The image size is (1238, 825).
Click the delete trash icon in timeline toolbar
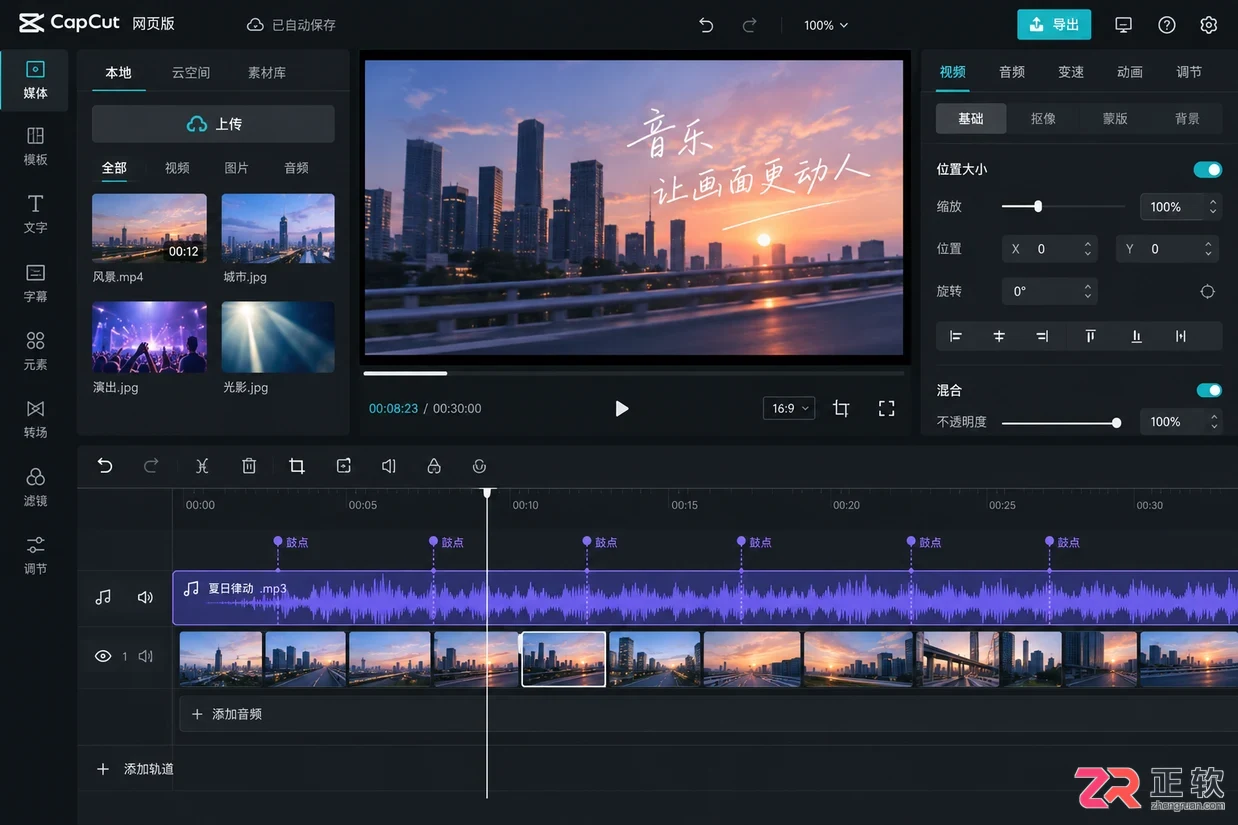(249, 465)
